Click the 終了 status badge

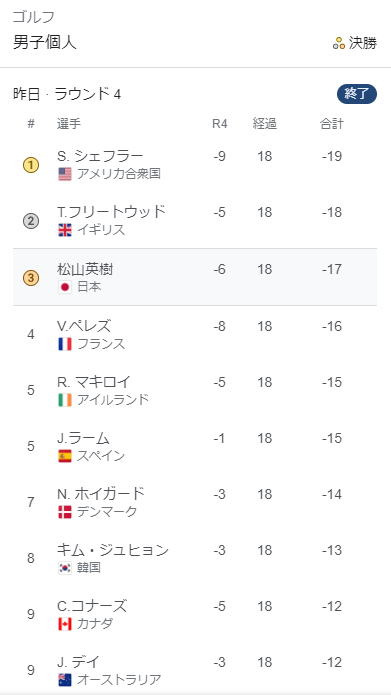[357, 94]
